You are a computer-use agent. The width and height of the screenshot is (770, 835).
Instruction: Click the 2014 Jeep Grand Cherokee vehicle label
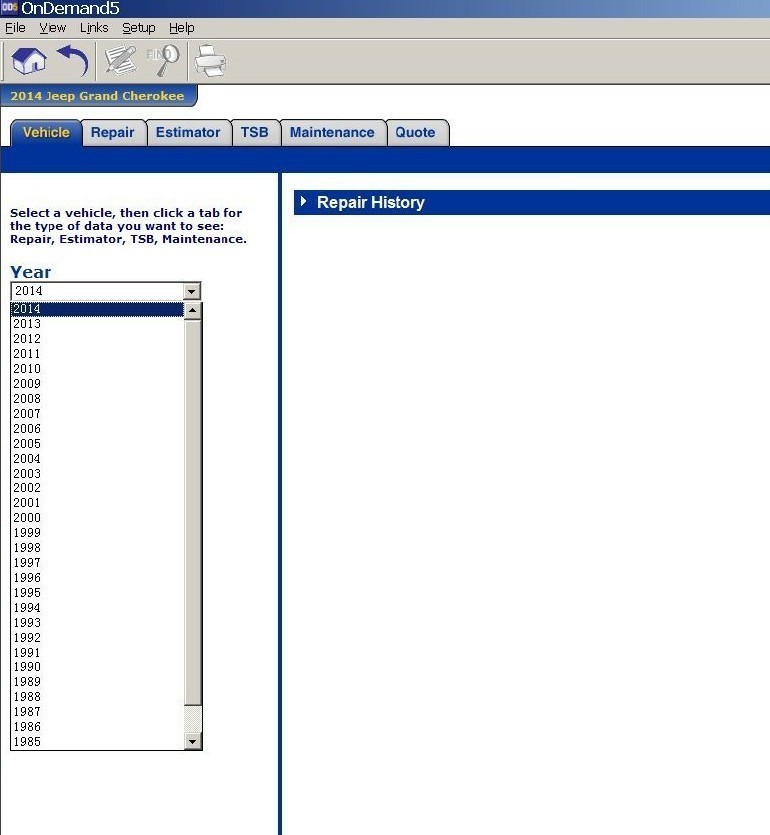pos(98,96)
